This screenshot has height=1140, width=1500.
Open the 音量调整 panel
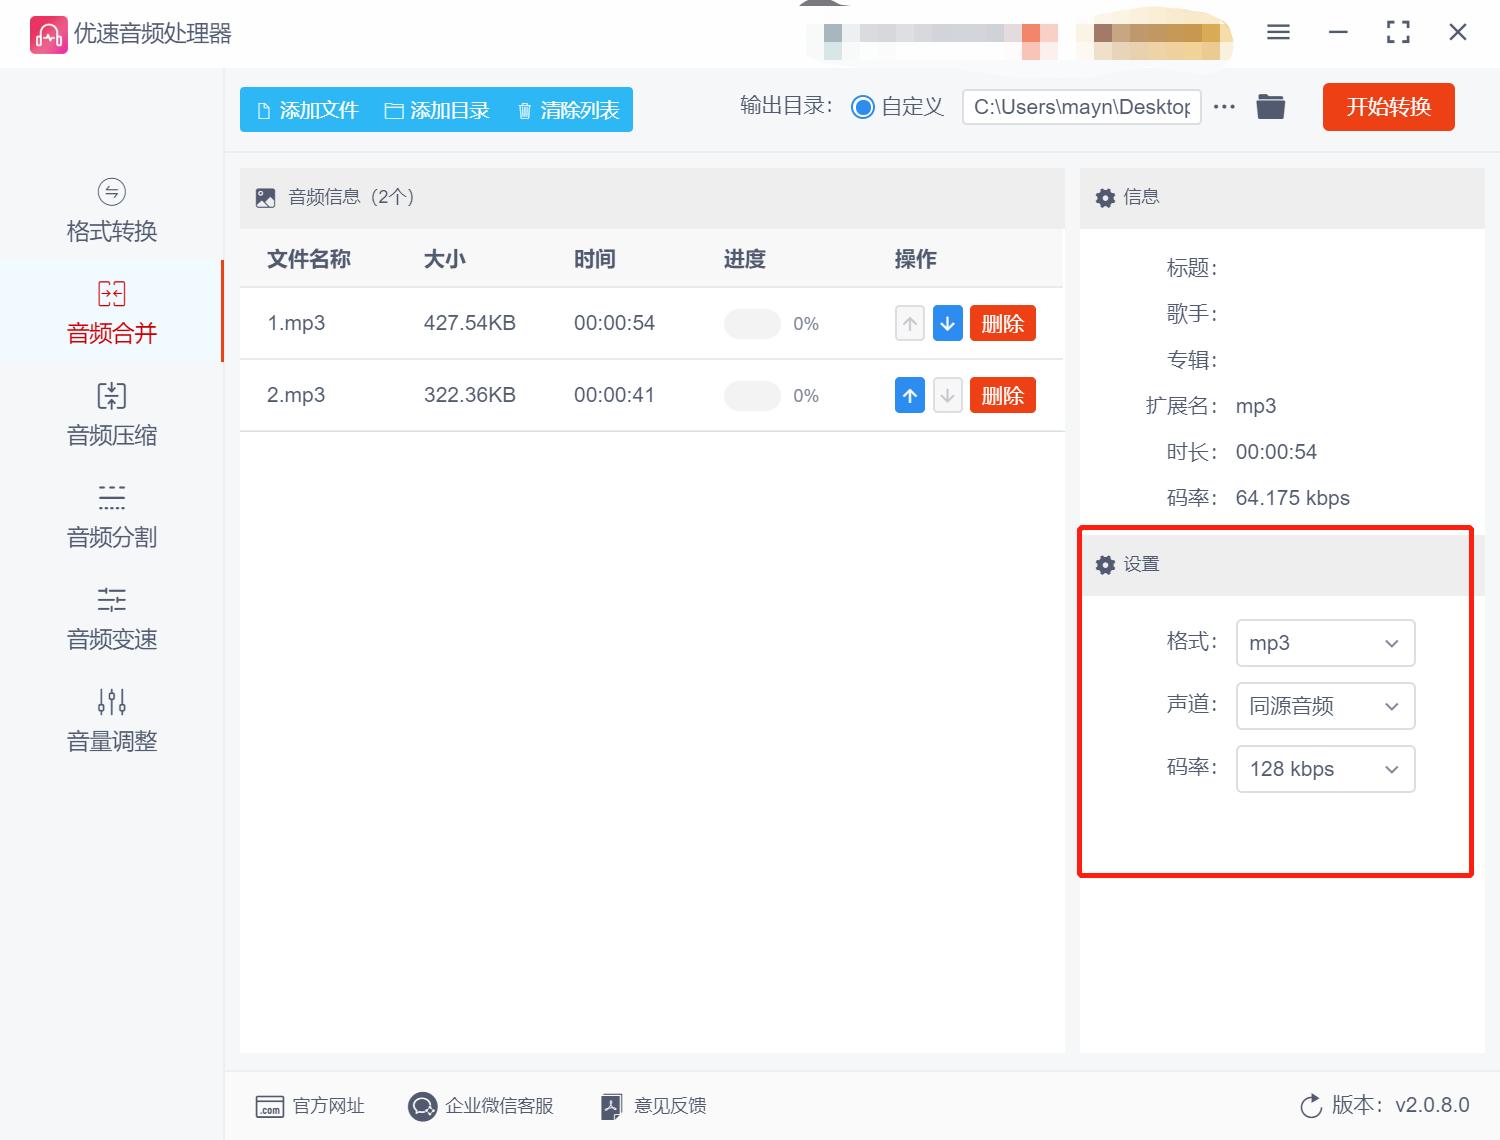[x=110, y=720]
